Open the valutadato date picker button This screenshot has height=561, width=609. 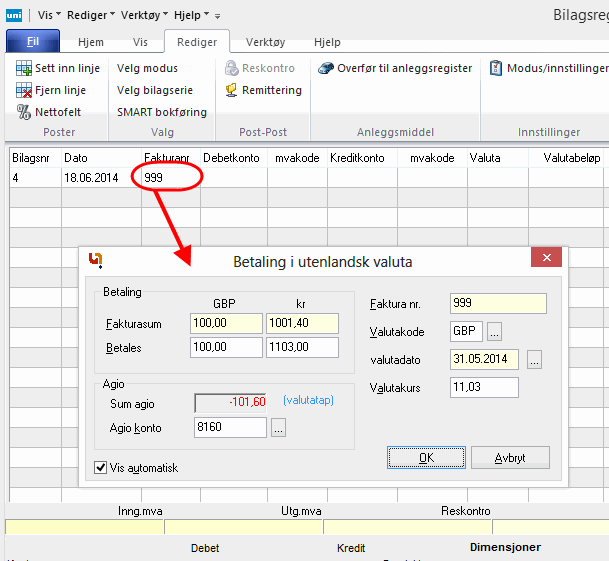click(x=534, y=360)
